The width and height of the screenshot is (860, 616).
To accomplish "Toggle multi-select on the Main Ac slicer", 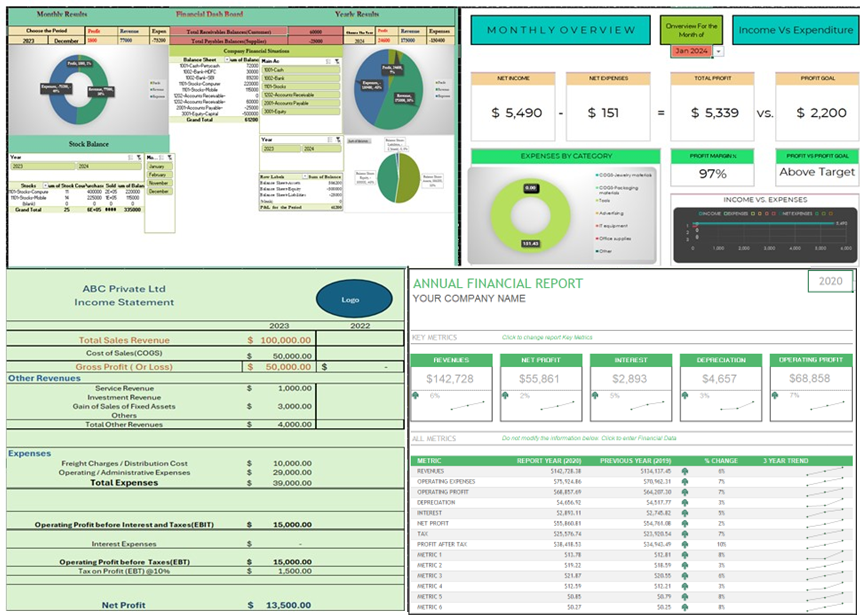I will point(329,61).
